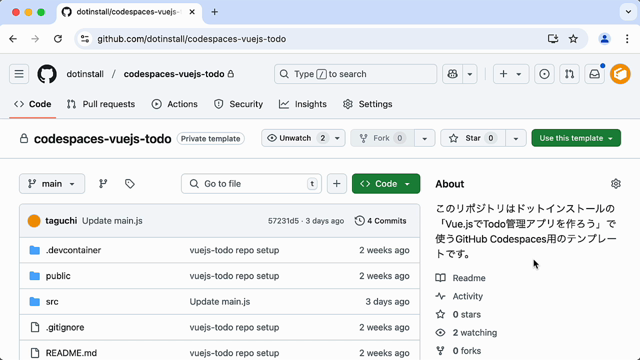Close the dotinstall/codespaces-vuejs tab
Viewport: 640px width, 360px height.
click(x=192, y=12)
